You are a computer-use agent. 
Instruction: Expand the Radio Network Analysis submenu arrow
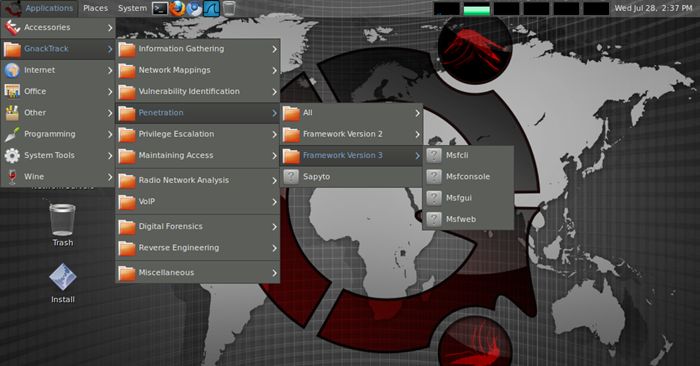[x=275, y=180]
